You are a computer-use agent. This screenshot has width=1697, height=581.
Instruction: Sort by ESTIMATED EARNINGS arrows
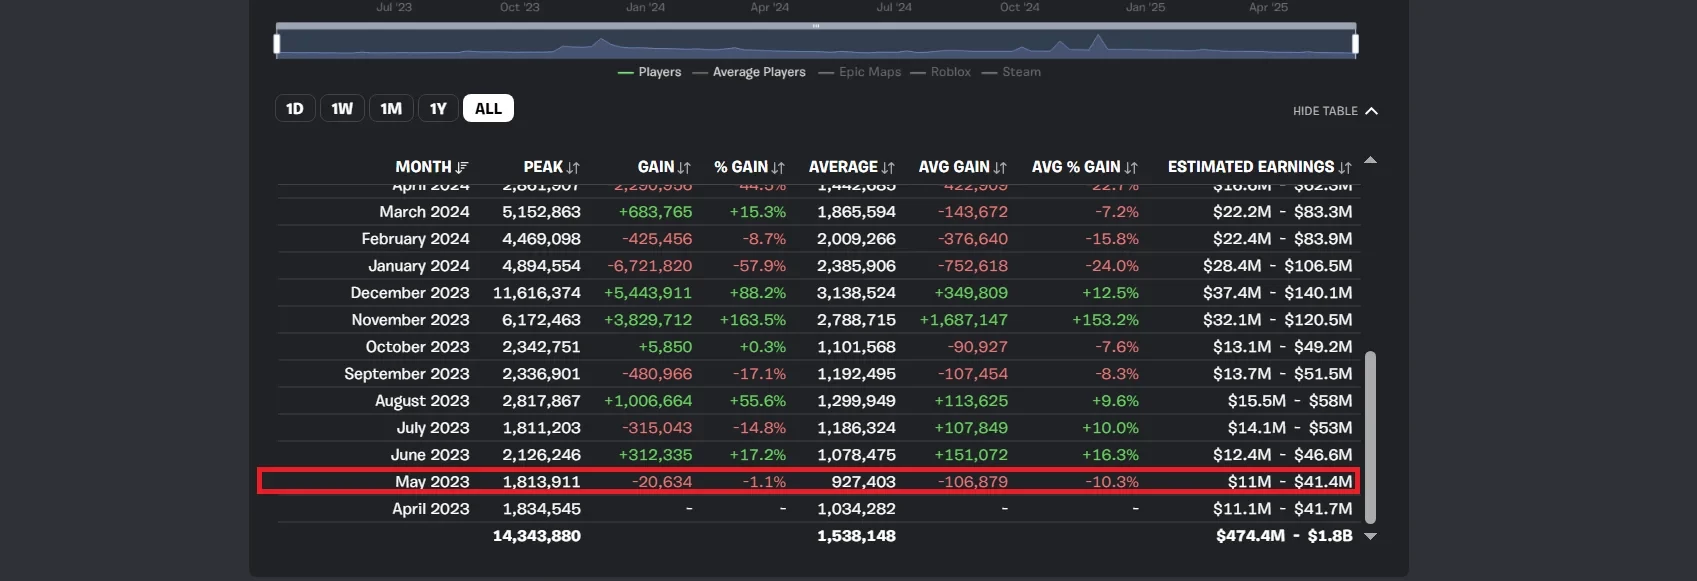(x=1345, y=168)
